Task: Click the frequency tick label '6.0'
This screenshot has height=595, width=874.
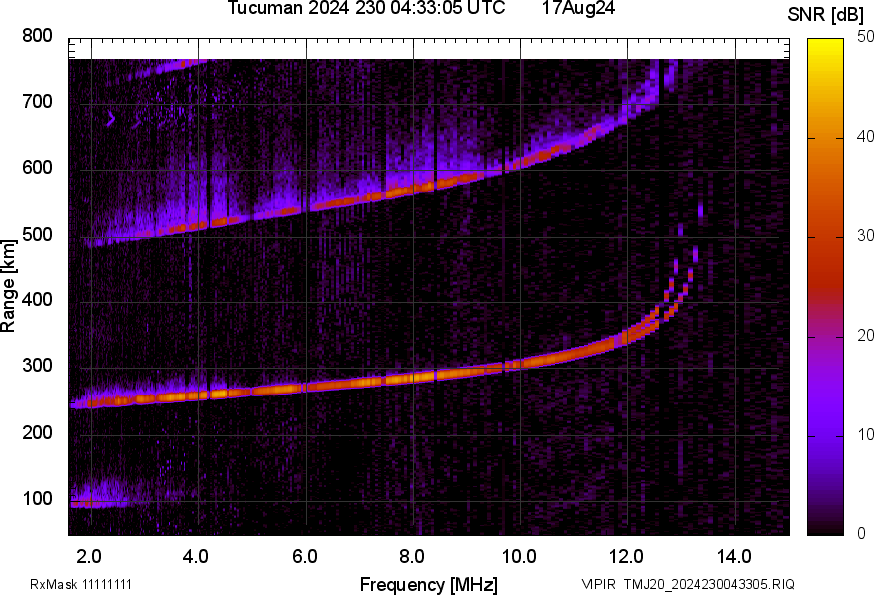Action: click(304, 556)
